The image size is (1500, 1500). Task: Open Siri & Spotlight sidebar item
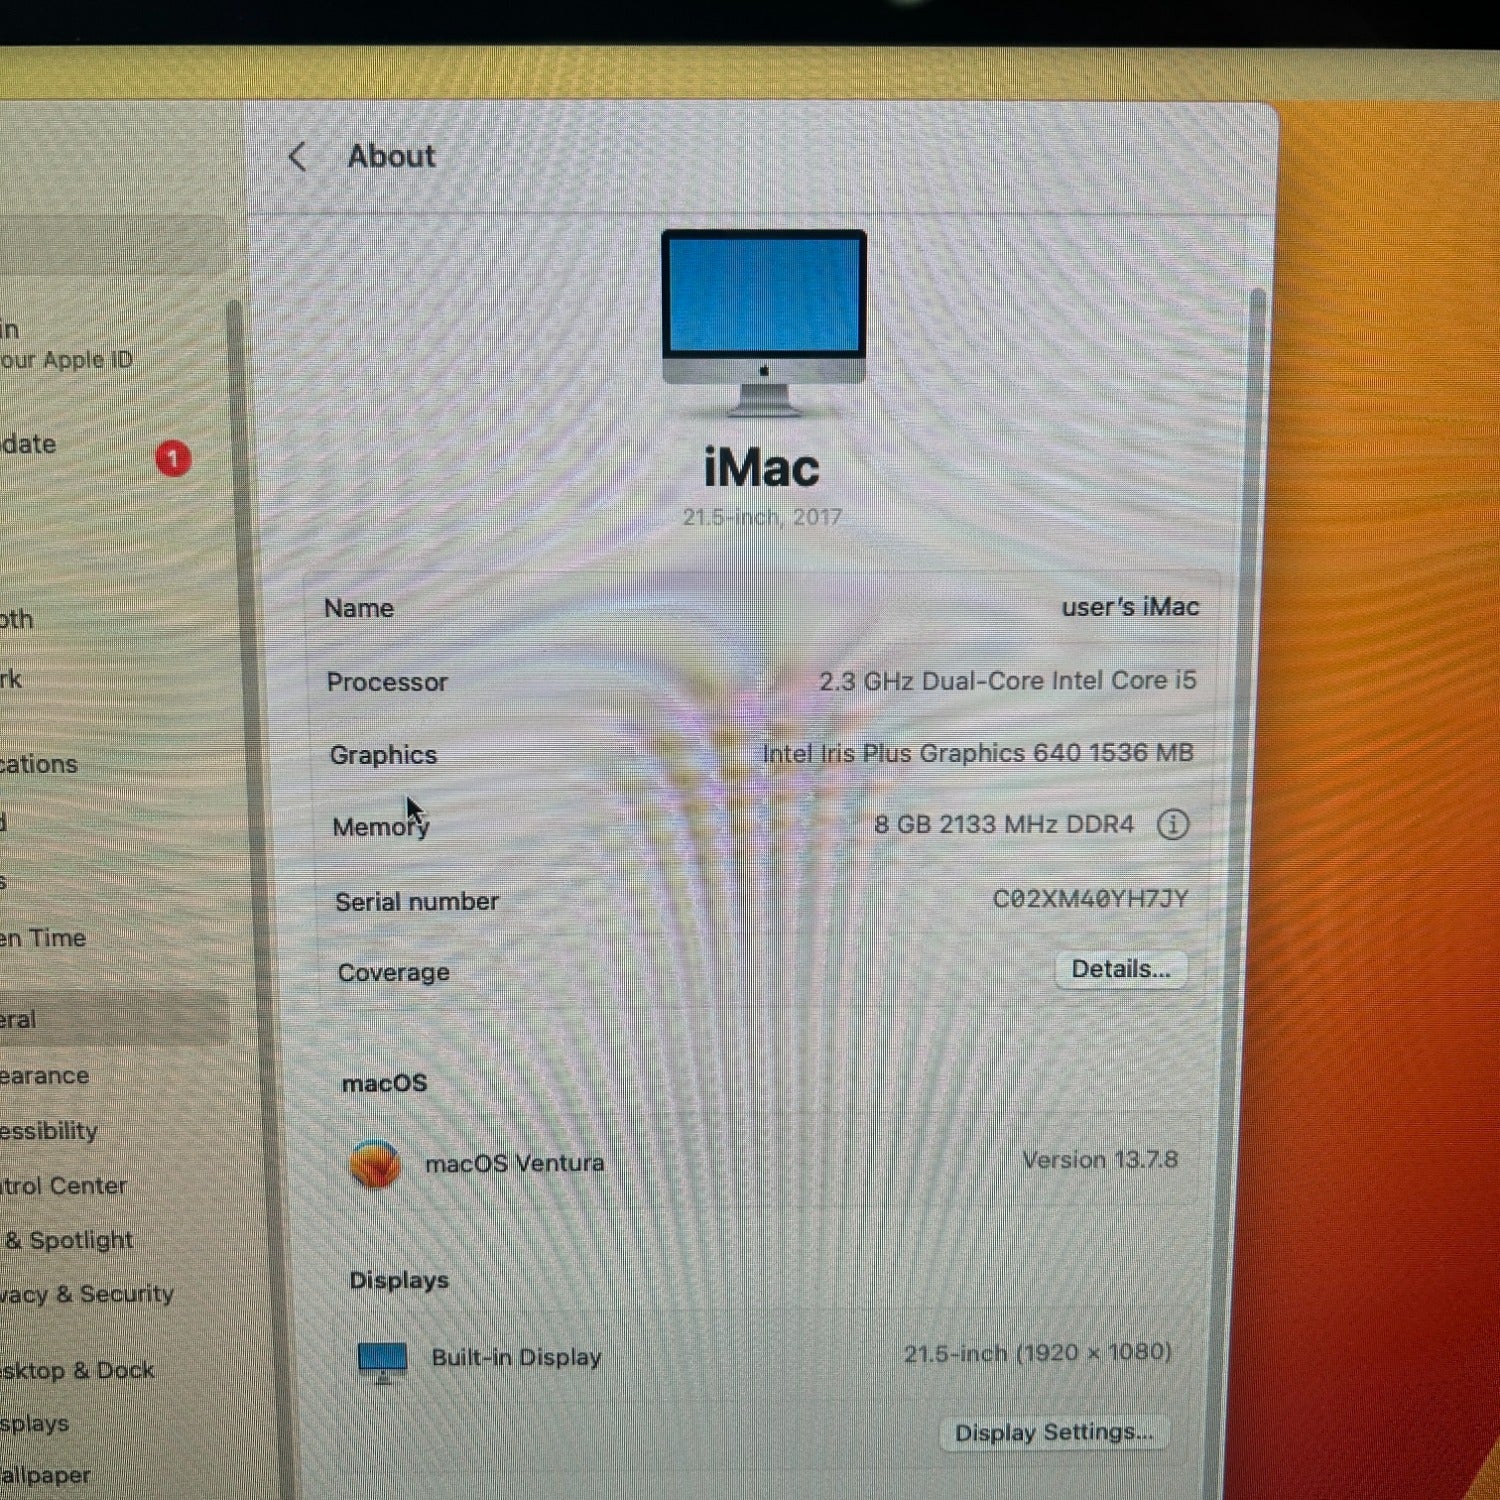tap(67, 1240)
